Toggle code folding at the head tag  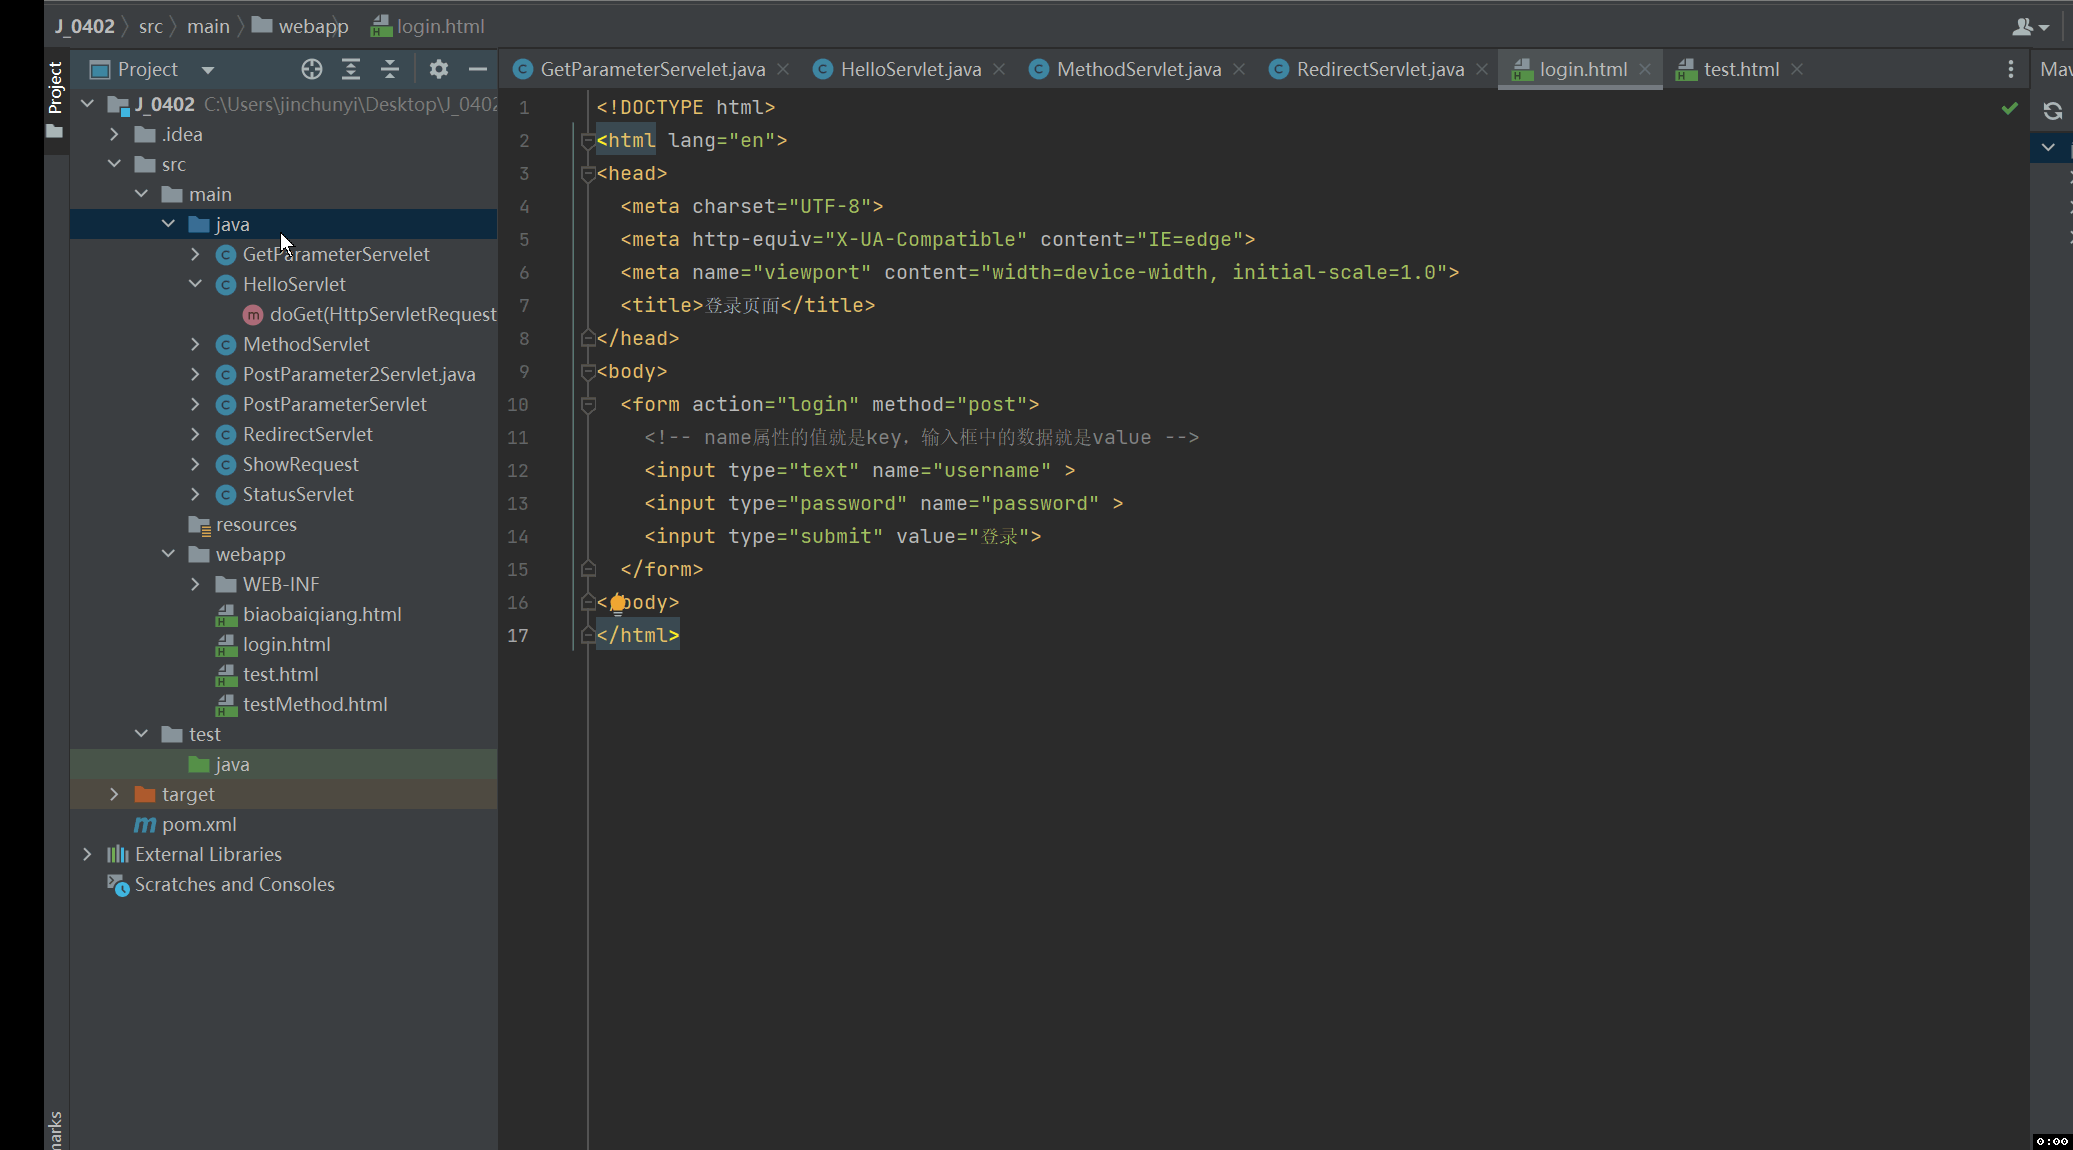pyautogui.click(x=588, y=174)
